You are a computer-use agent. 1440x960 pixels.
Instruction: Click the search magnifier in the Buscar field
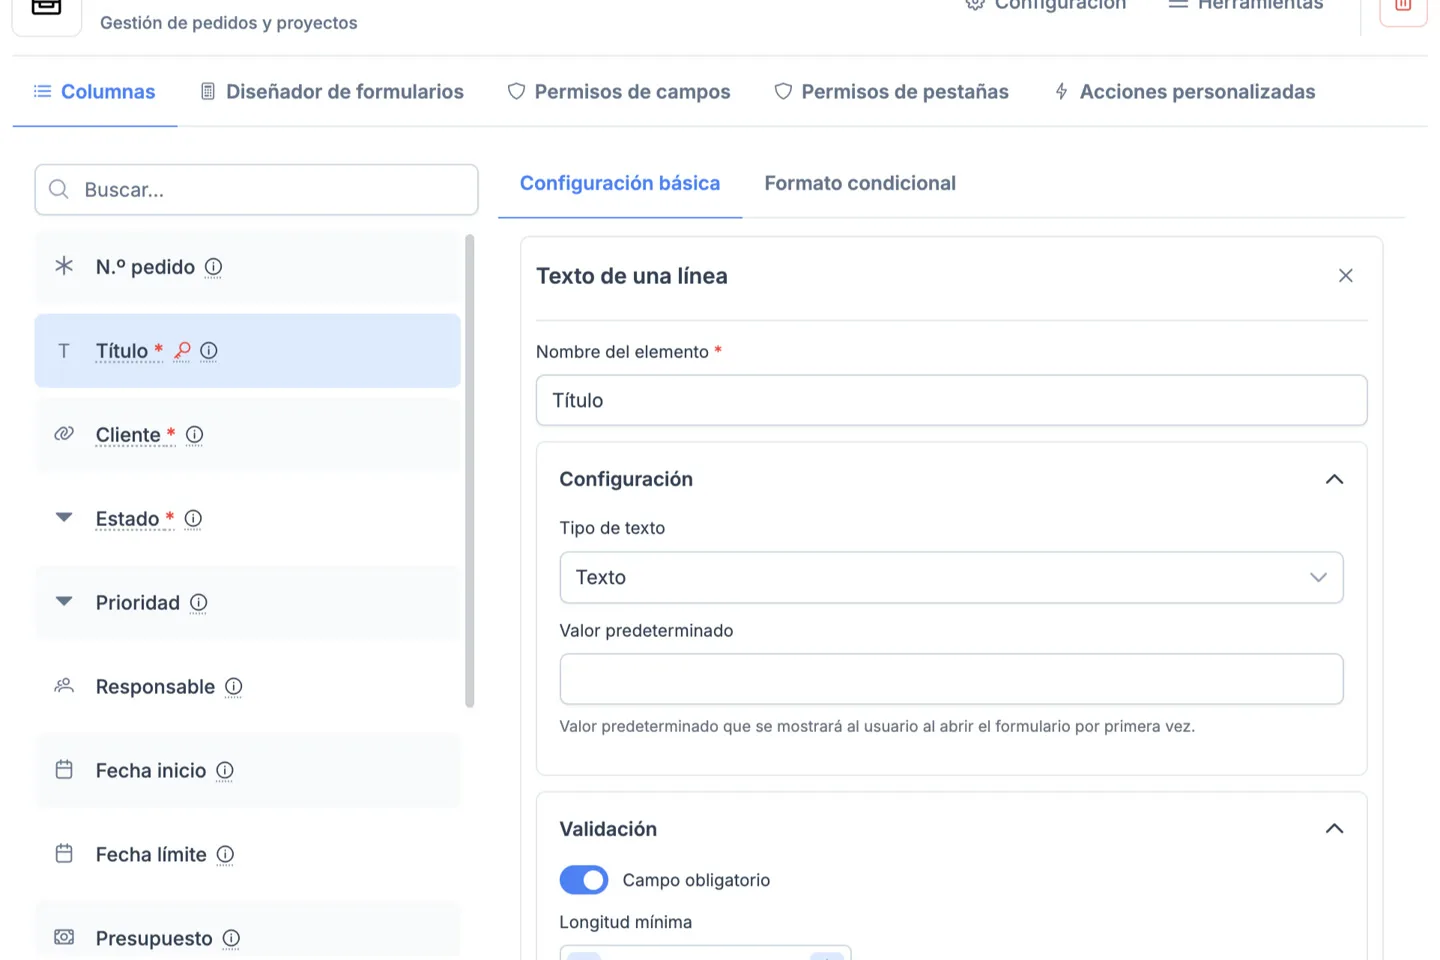(x=58, y=189)
